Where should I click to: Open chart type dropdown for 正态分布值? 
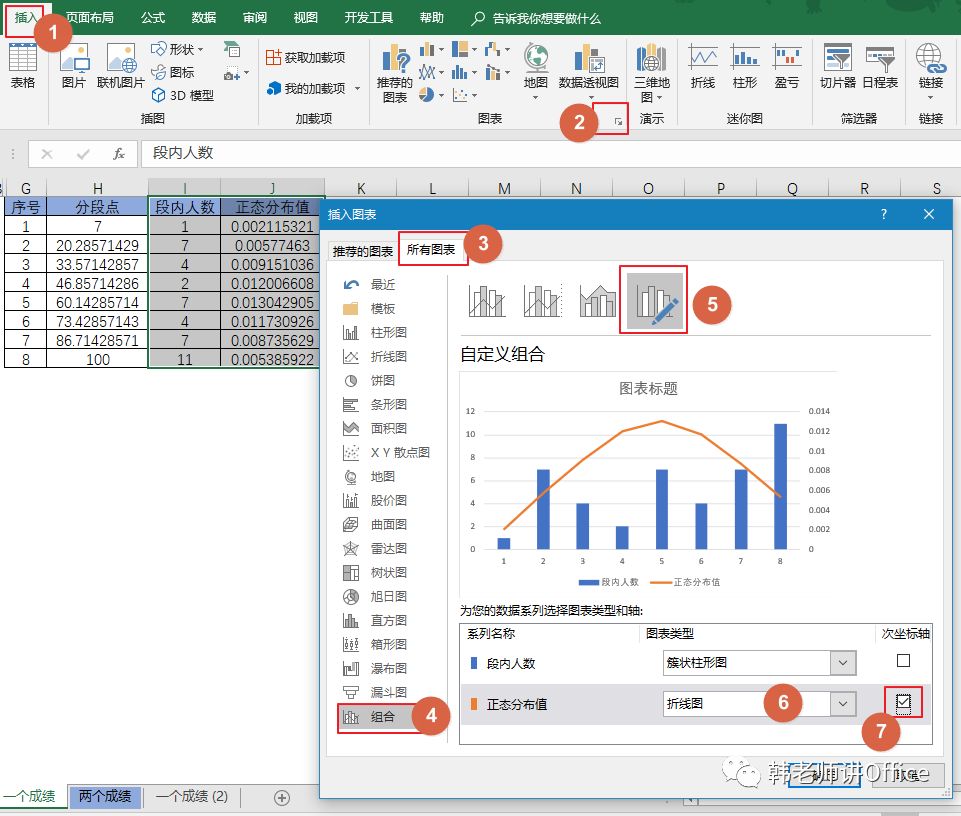(843, 704)
